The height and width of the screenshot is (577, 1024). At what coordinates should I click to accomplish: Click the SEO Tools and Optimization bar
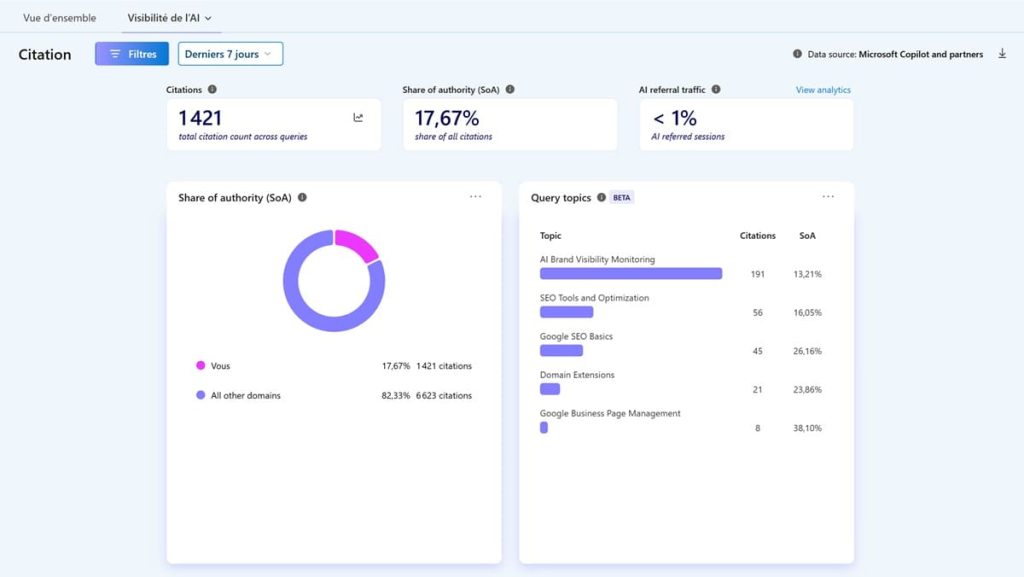(566, 312)
